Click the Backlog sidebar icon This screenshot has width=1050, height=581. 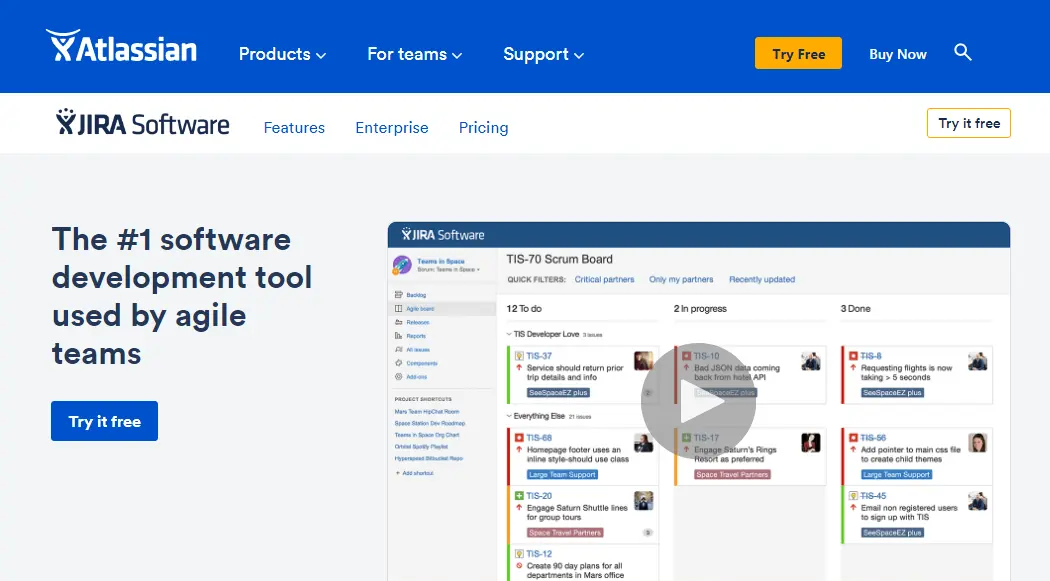pos(398,295)
